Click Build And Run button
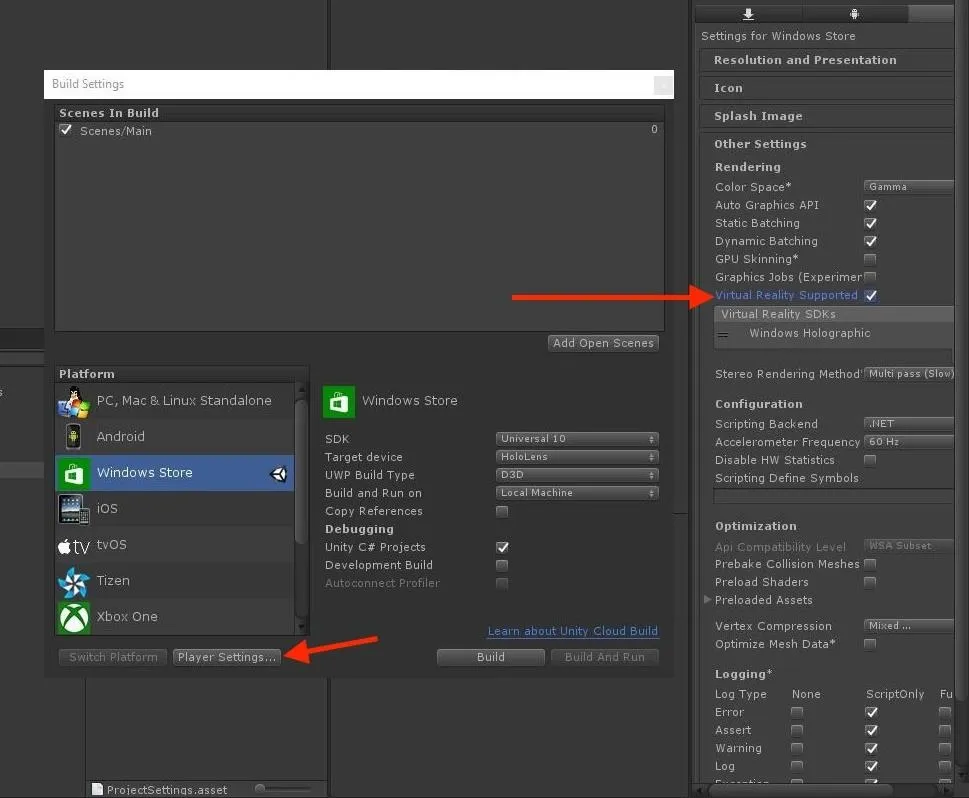The height and width of the screenshot is (798, 969). [x=604, y=657]
